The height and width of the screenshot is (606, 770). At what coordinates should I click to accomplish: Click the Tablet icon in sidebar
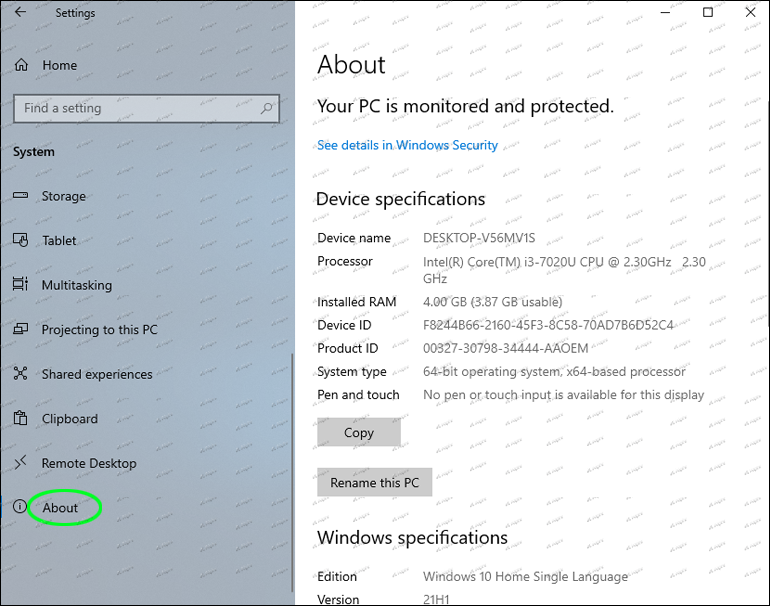coord(21,240)
